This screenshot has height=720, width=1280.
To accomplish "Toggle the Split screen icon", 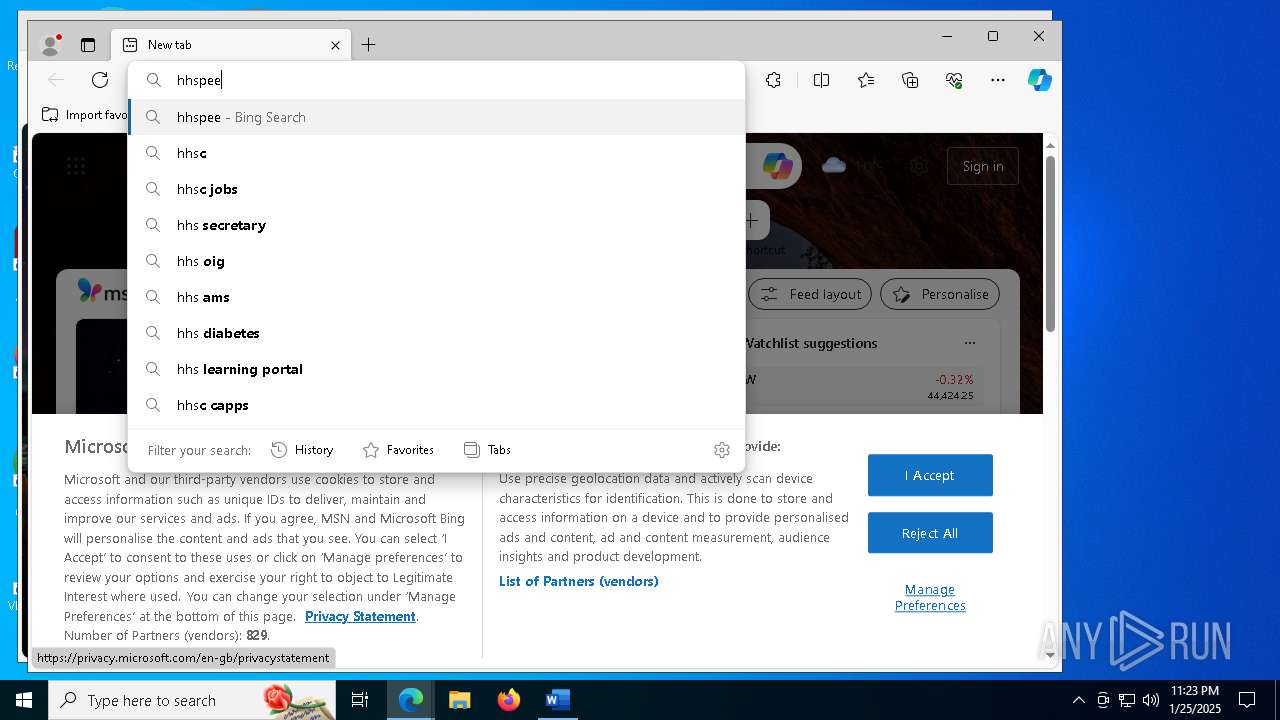I will point(821,80).
